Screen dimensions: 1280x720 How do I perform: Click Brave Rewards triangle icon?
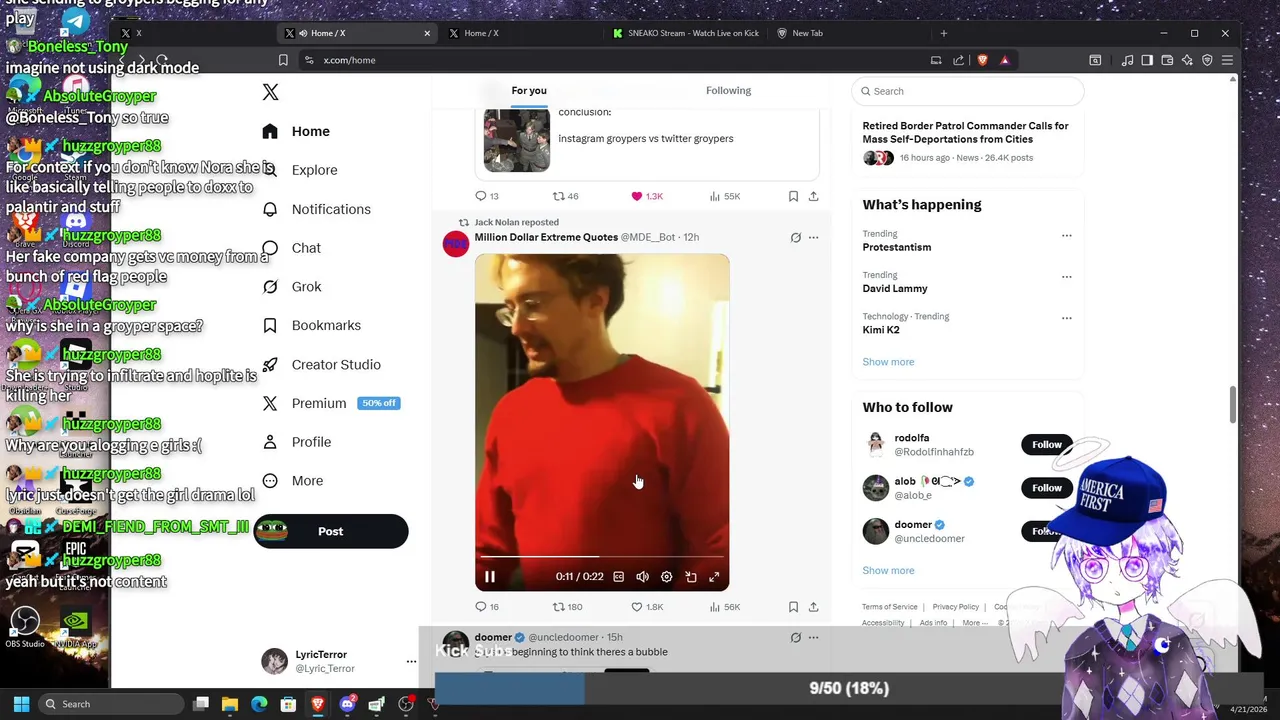click(1004, 60)
